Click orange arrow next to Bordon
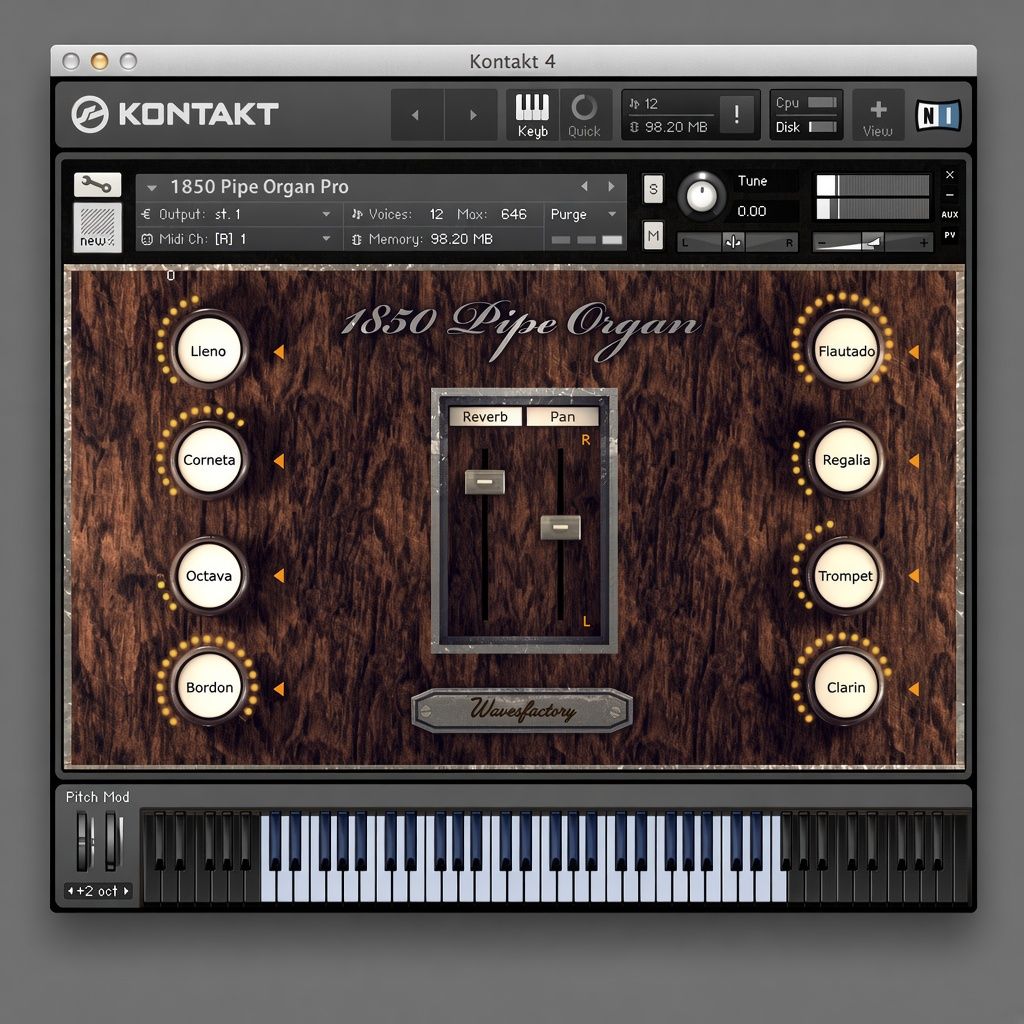This screenshot has width=1024, height=1024. pyautogui.click(x=279, y=689)
